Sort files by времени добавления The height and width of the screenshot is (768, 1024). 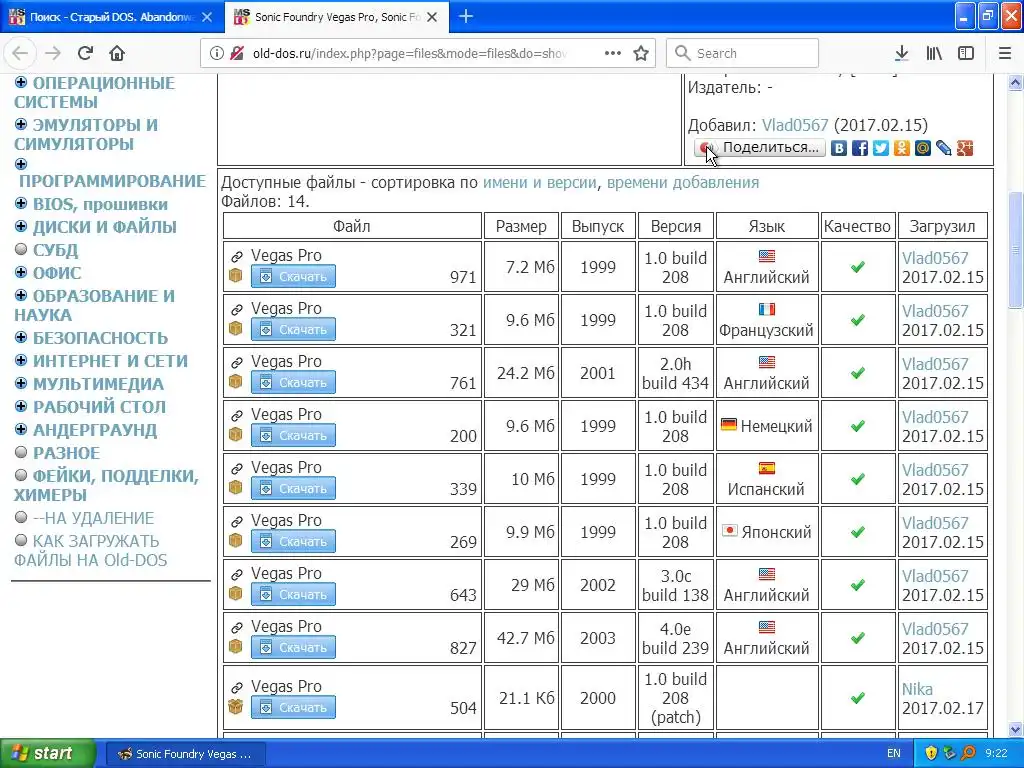point(683,183)
